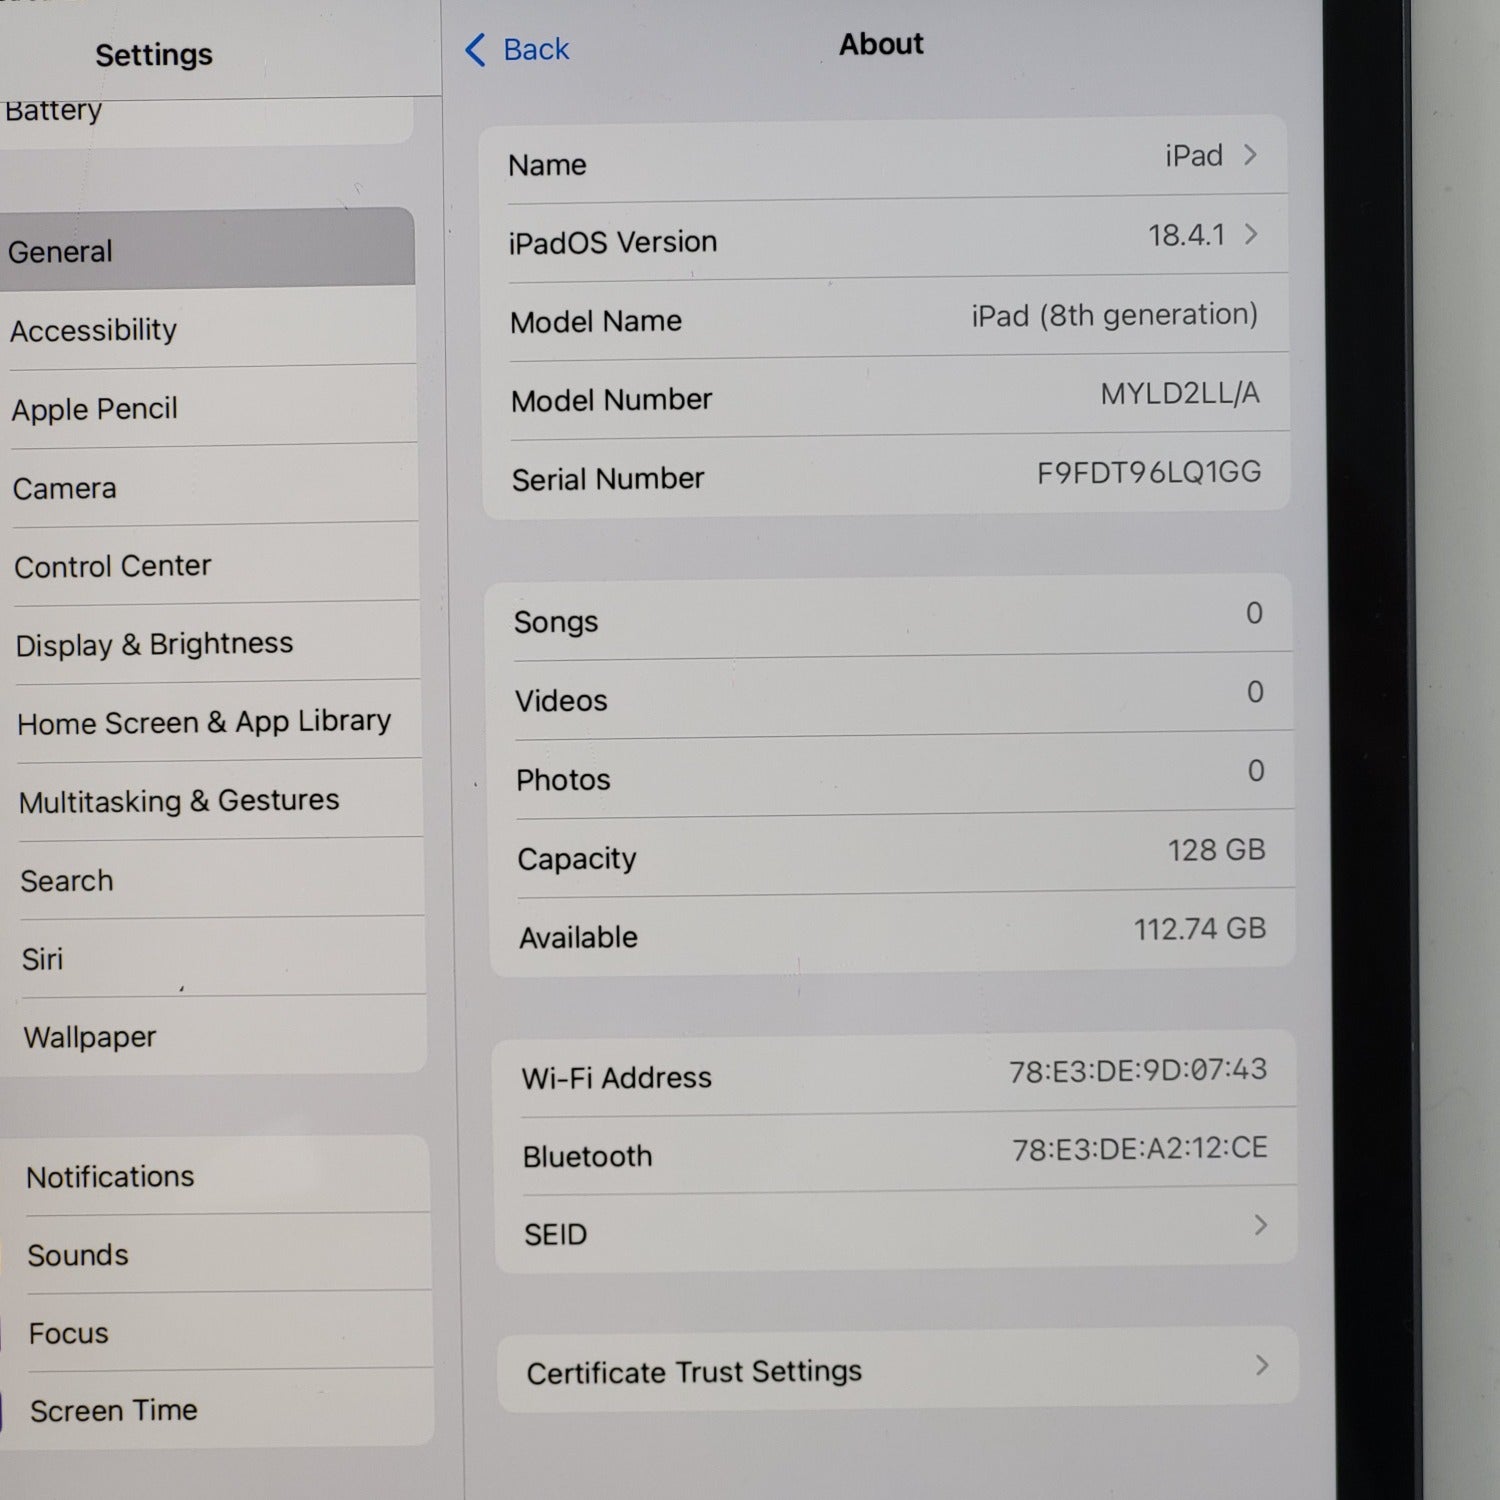Tap the Model Number label
The image size is (1500, 1500).
point(611,400)
